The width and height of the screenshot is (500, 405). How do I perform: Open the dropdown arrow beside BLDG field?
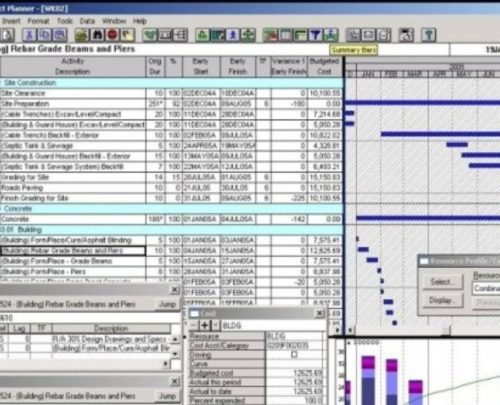(x=216, y=325)
